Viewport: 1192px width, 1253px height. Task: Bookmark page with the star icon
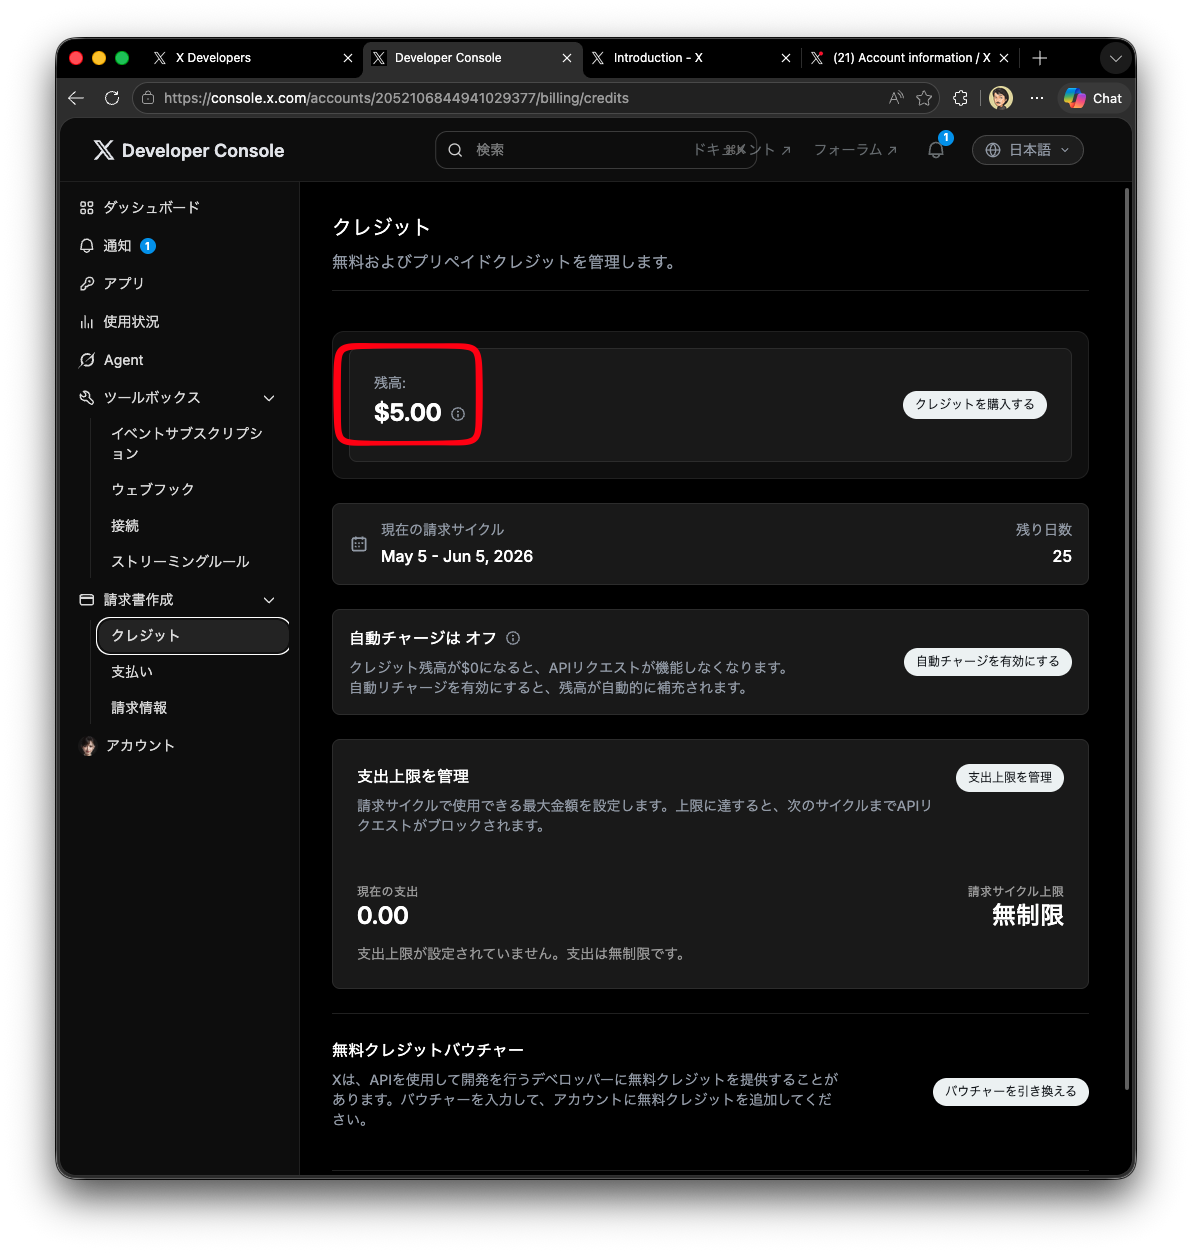924,98
